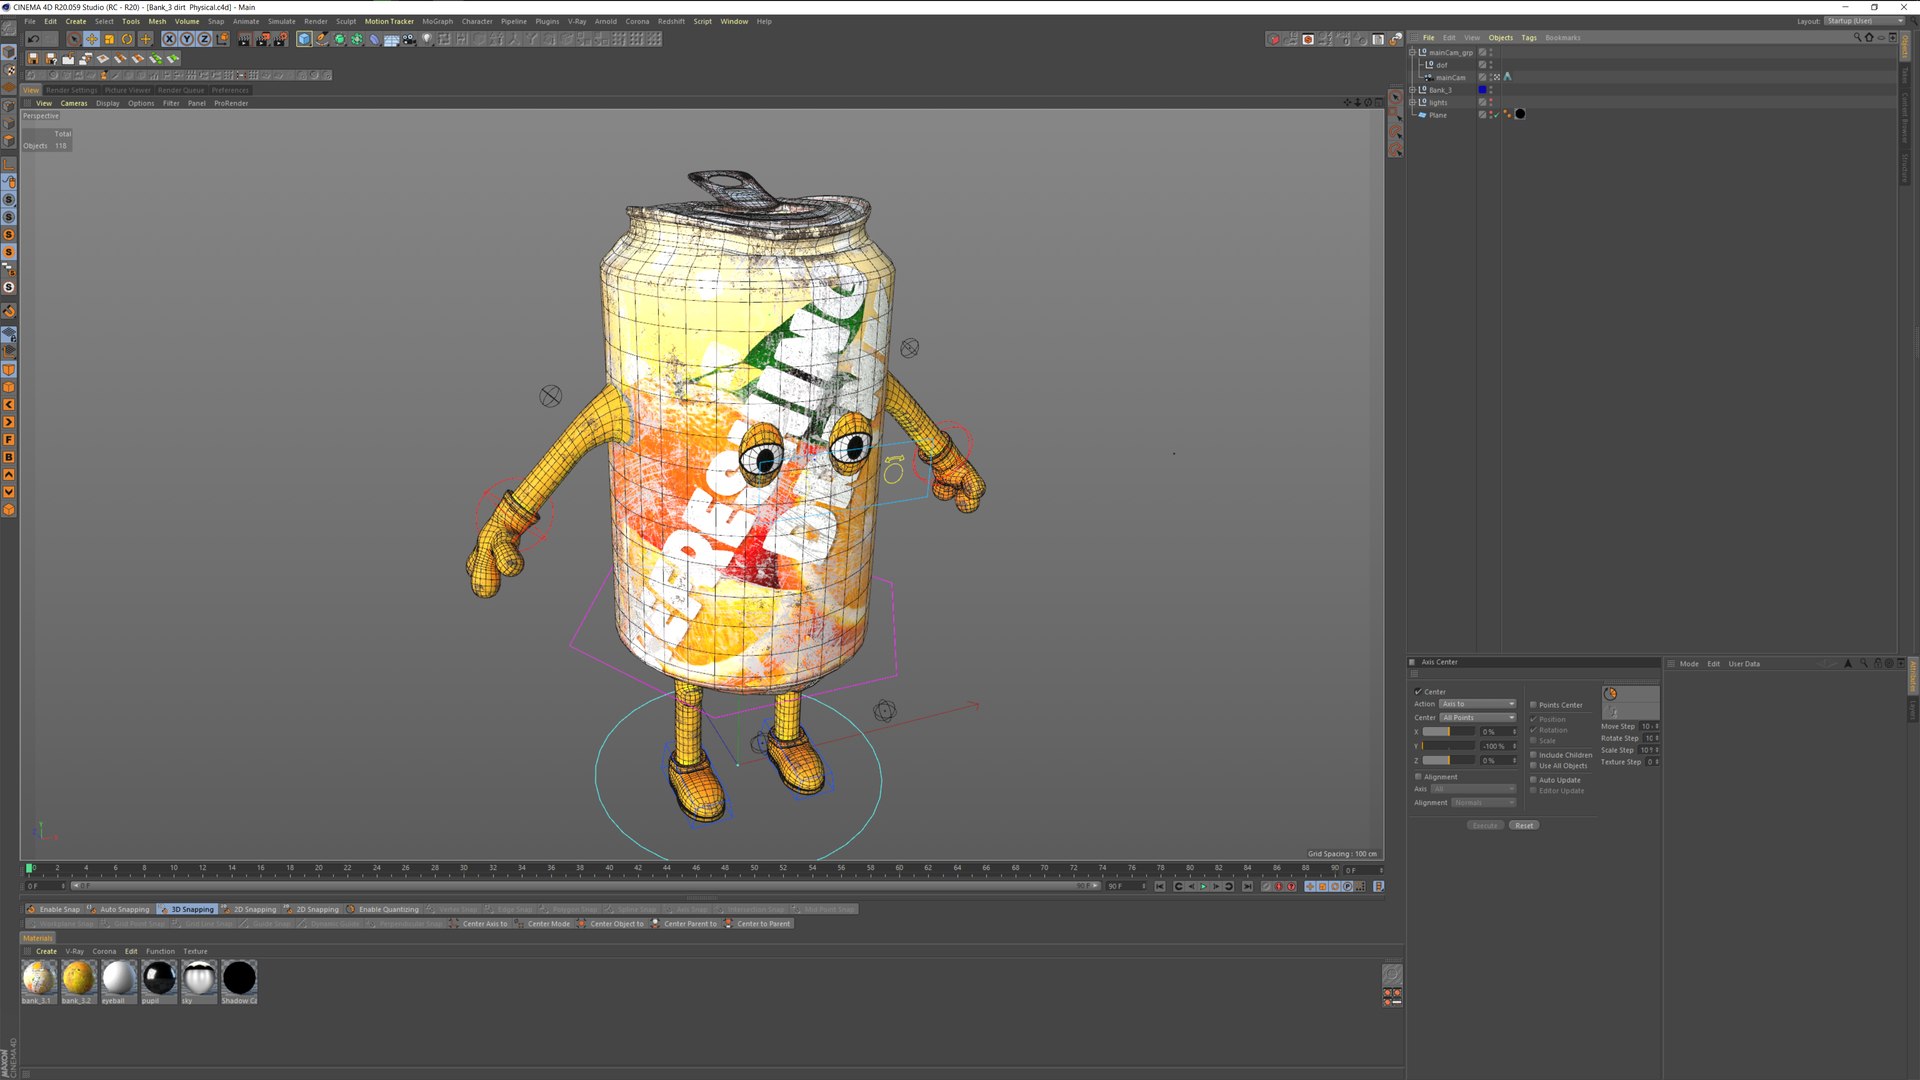
Task: Open the Action 'Axis to' dropdown
Action: point(1477,704)
